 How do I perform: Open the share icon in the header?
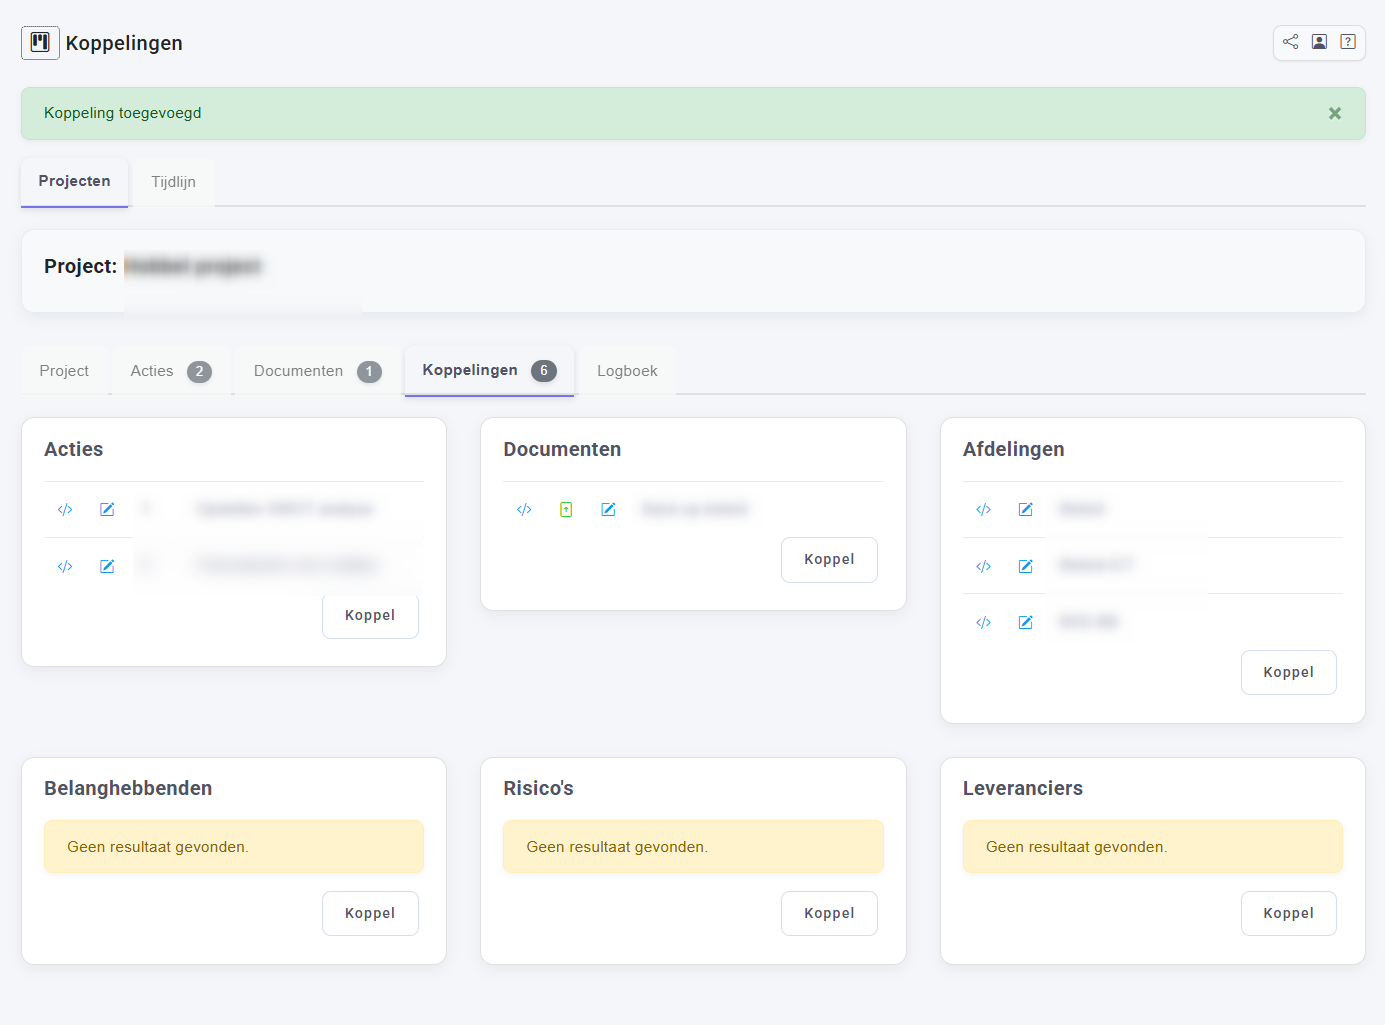[x=1291, y=42]
